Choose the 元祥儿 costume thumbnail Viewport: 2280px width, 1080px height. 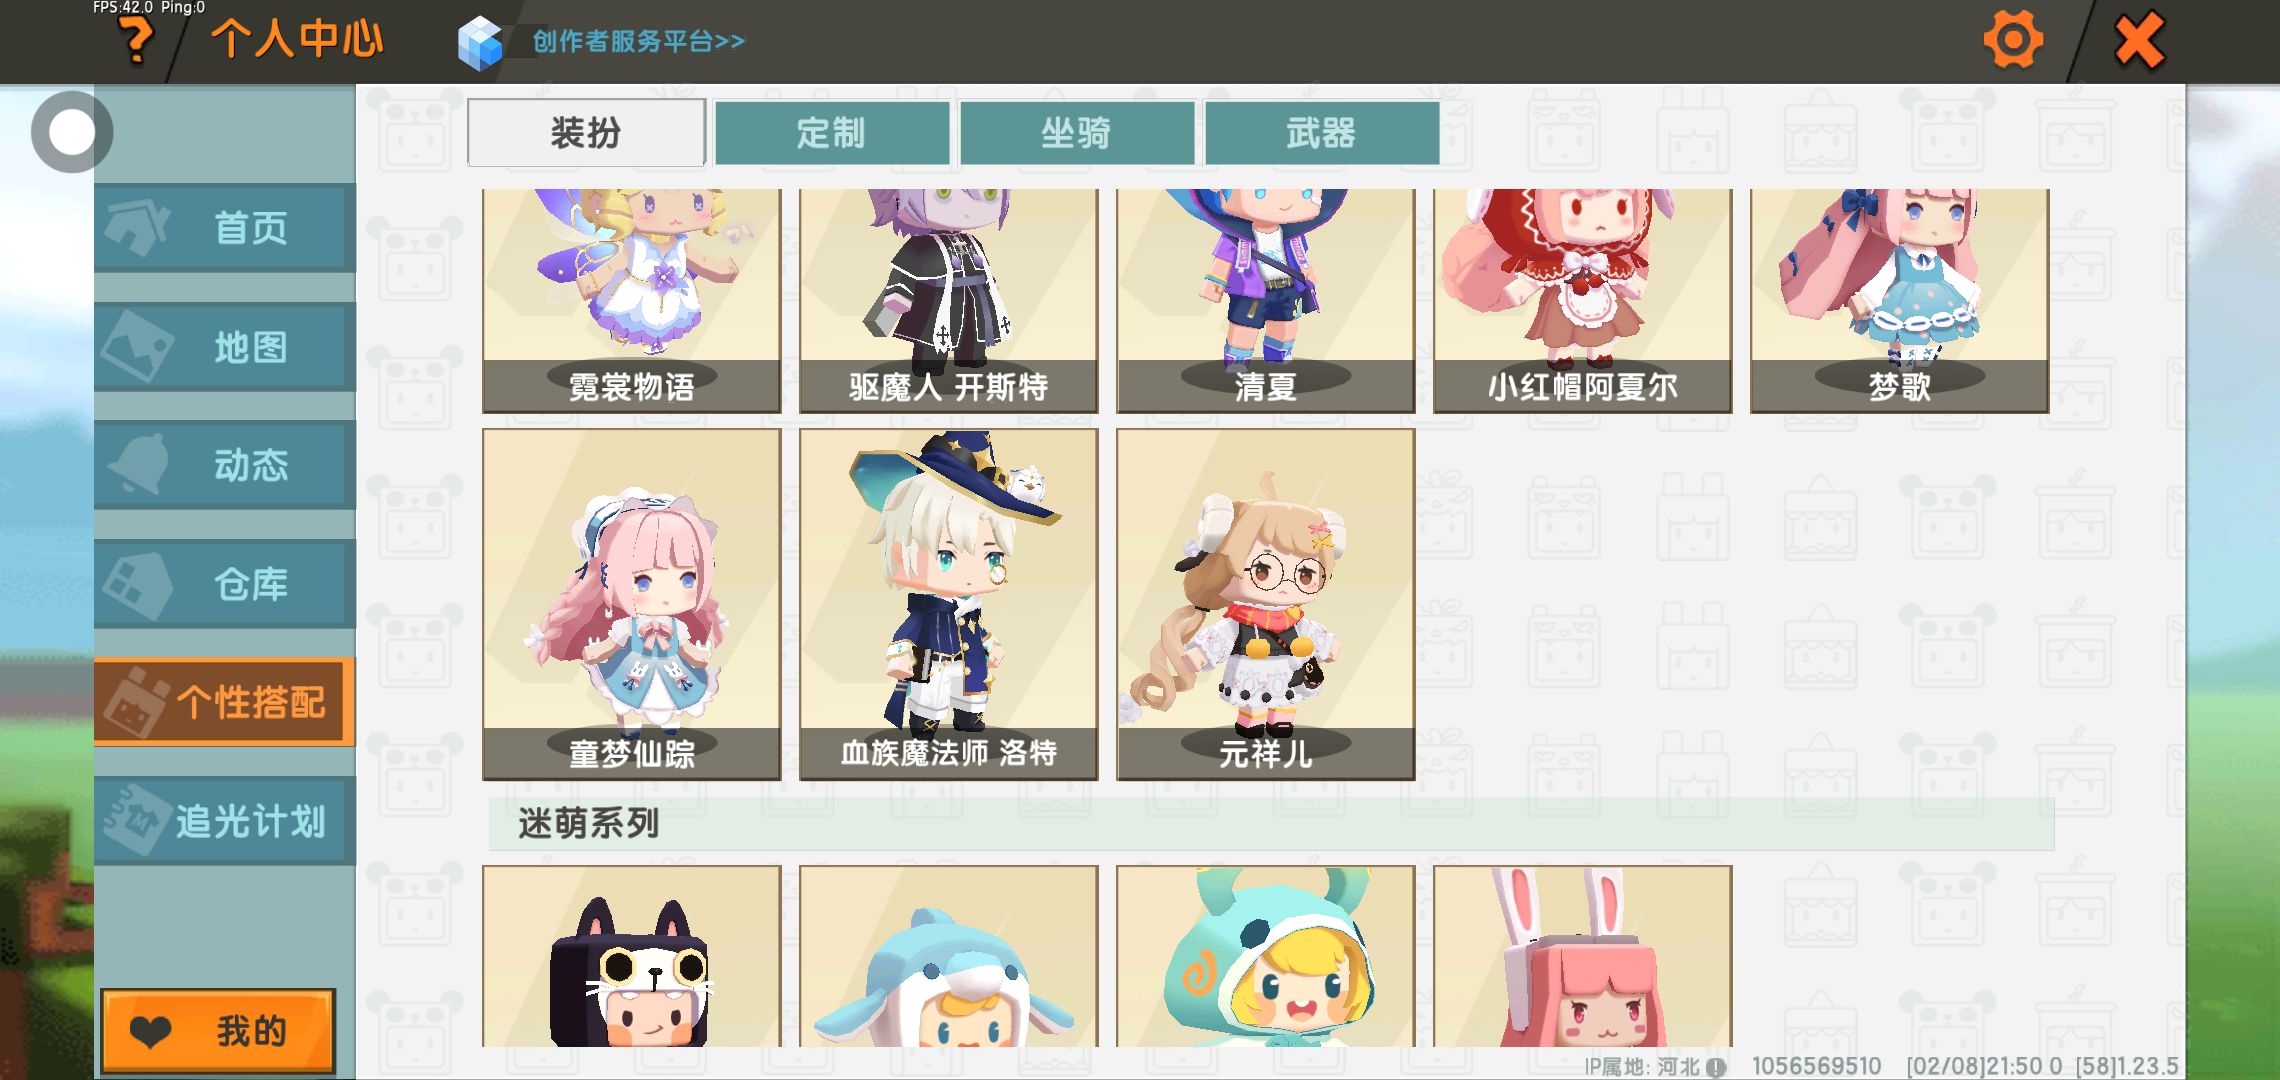click(x=1265, y=604)
